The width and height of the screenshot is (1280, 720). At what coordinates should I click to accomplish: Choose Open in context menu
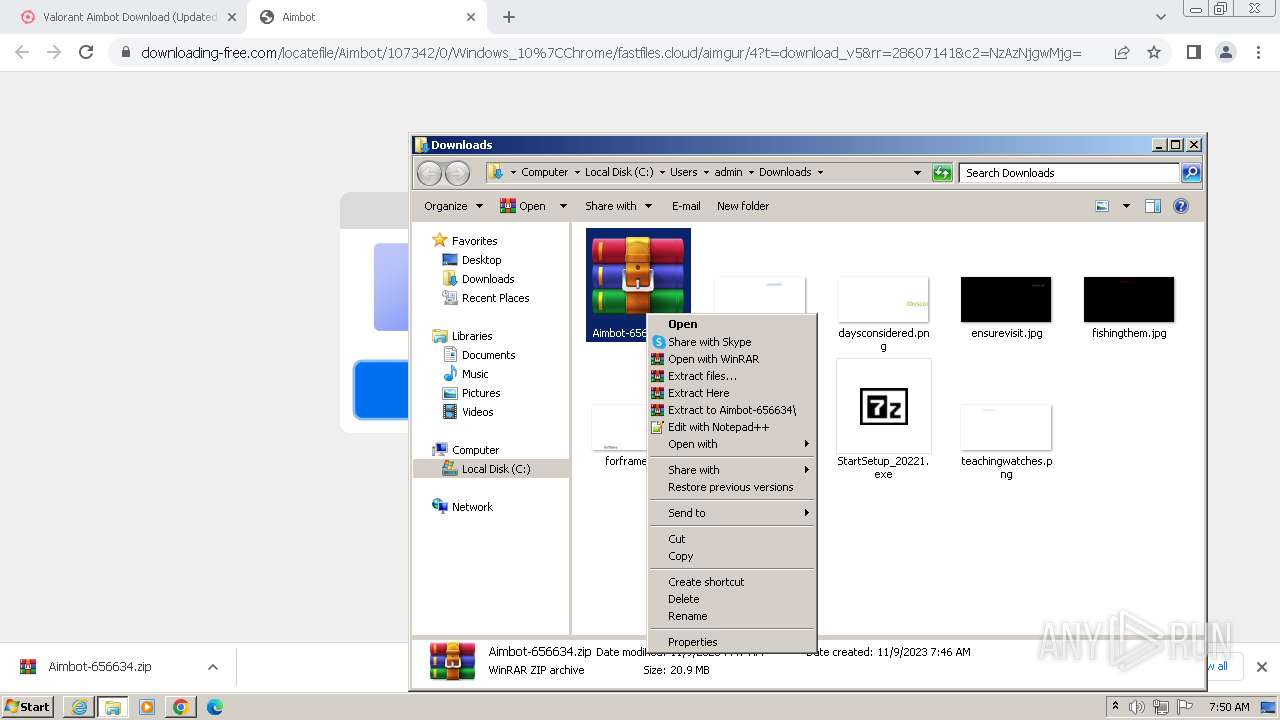[x=732, y=324]
